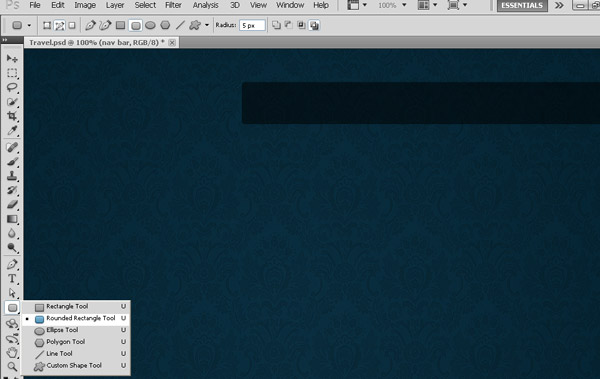Toggle Intersect path areas option
Viewport: 600px width, 379px height.
[x=302, y=25]
